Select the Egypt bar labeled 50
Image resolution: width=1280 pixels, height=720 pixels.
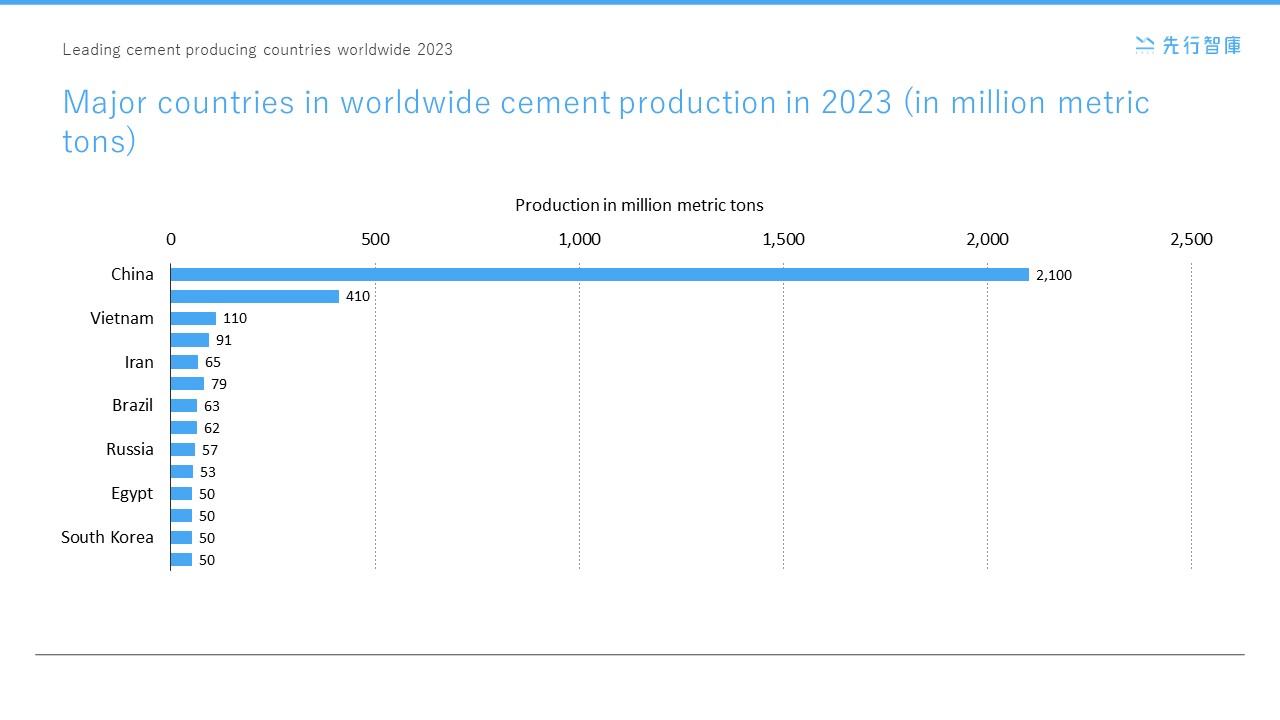coord(181,493)
